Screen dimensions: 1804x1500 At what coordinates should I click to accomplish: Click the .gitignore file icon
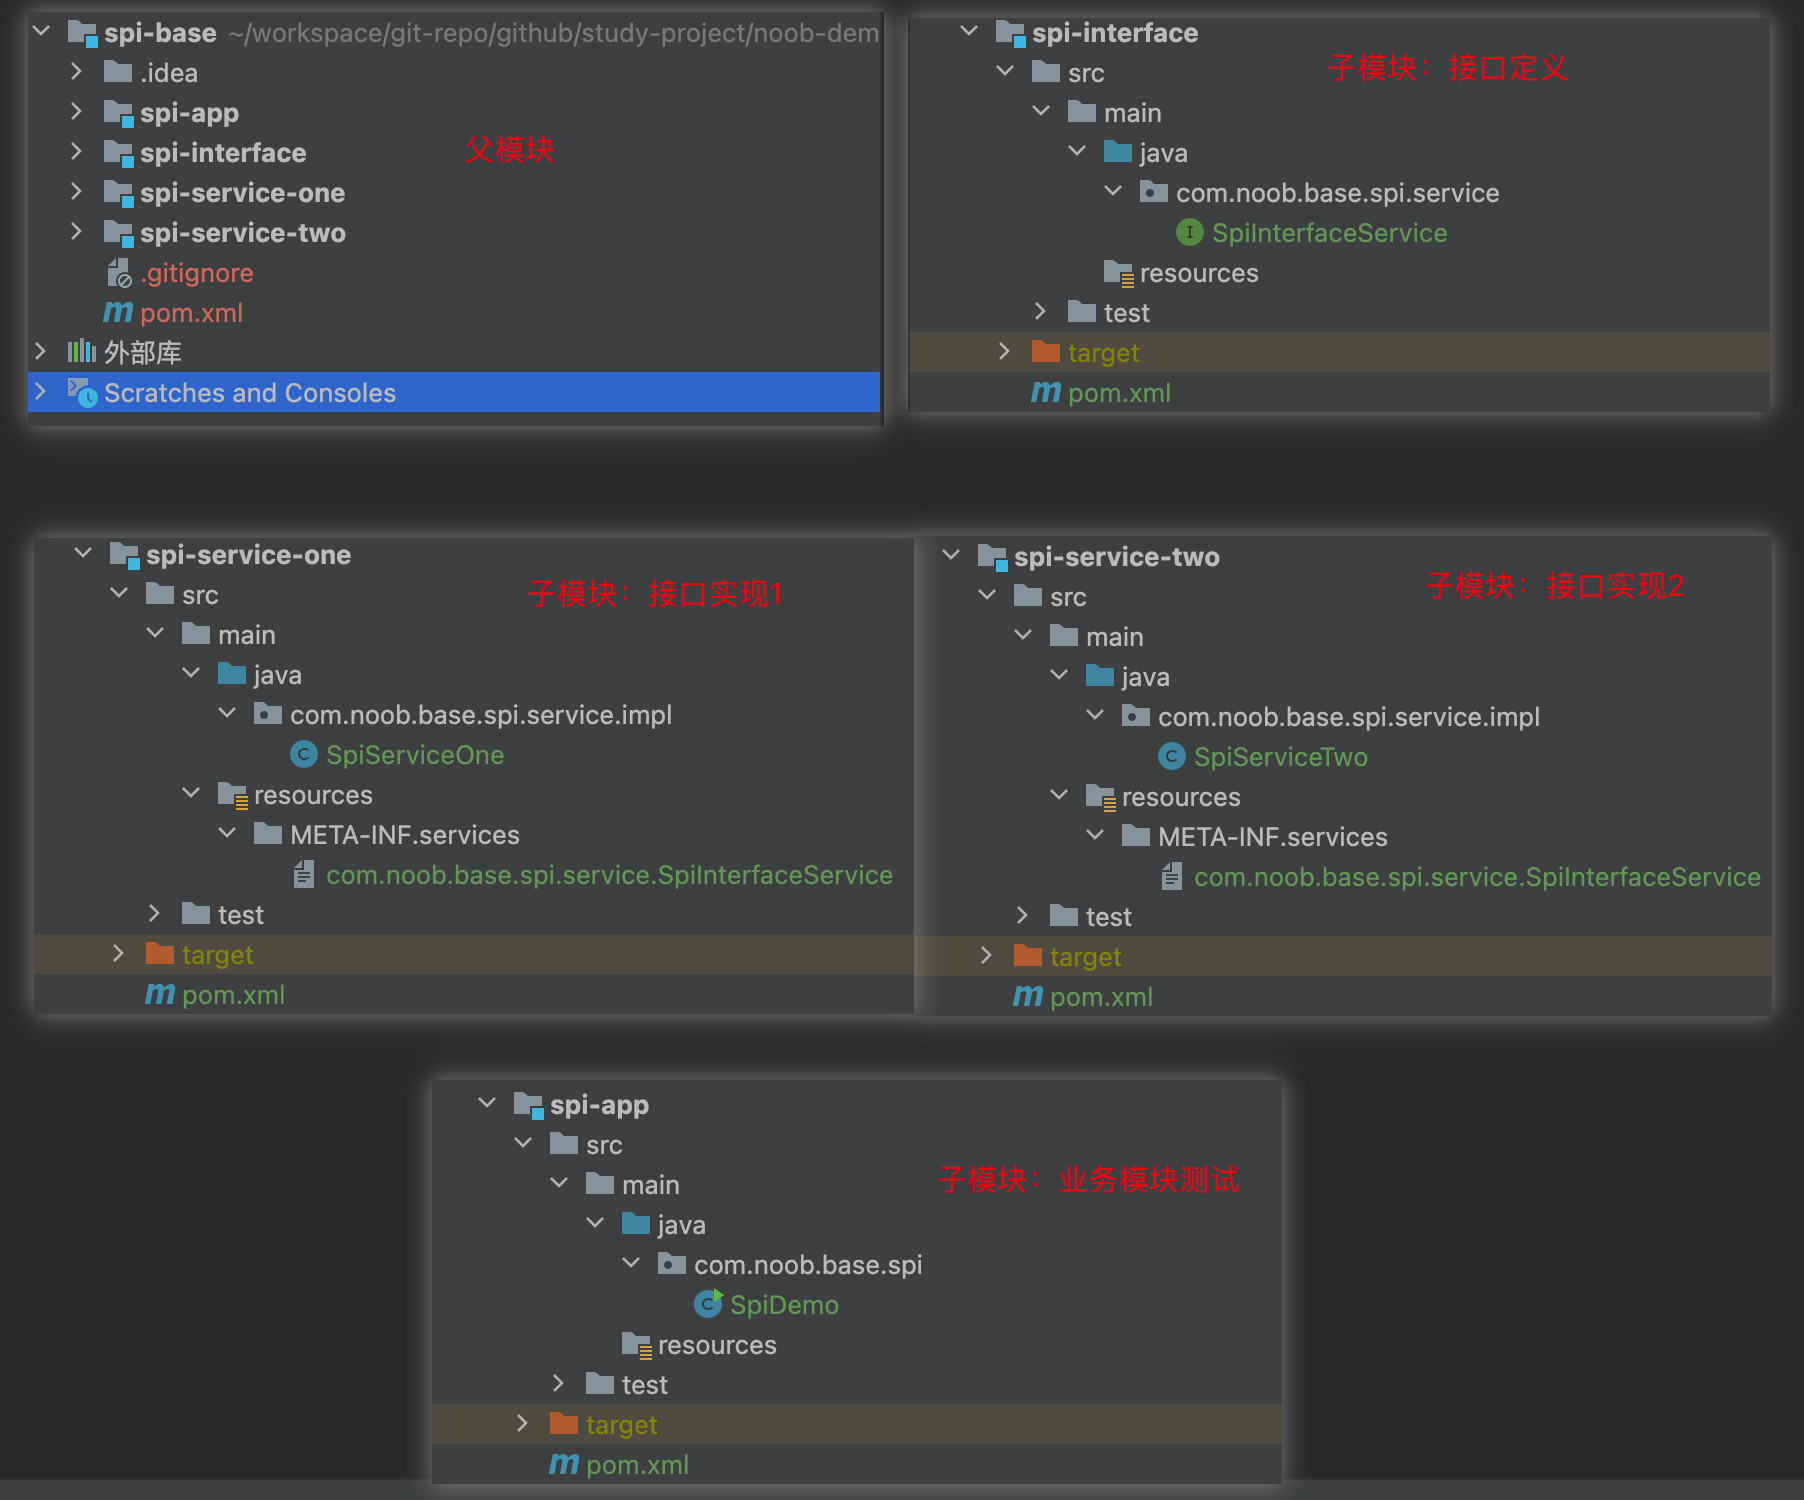pos(119,273)
